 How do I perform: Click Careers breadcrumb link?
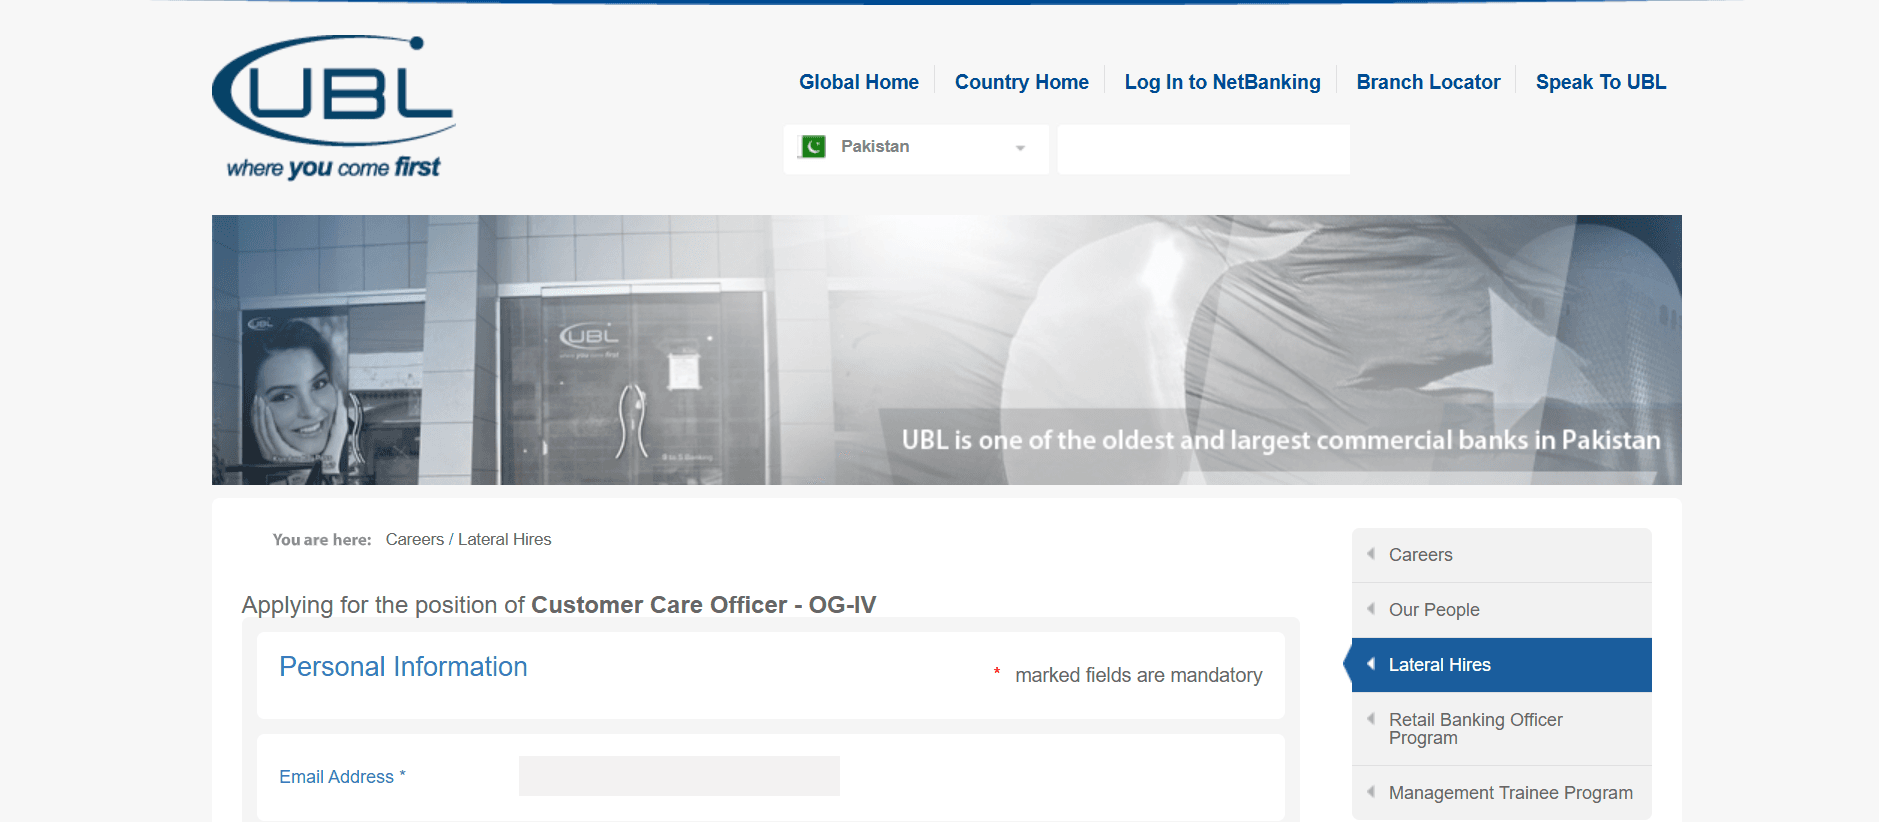click(414, 539)
